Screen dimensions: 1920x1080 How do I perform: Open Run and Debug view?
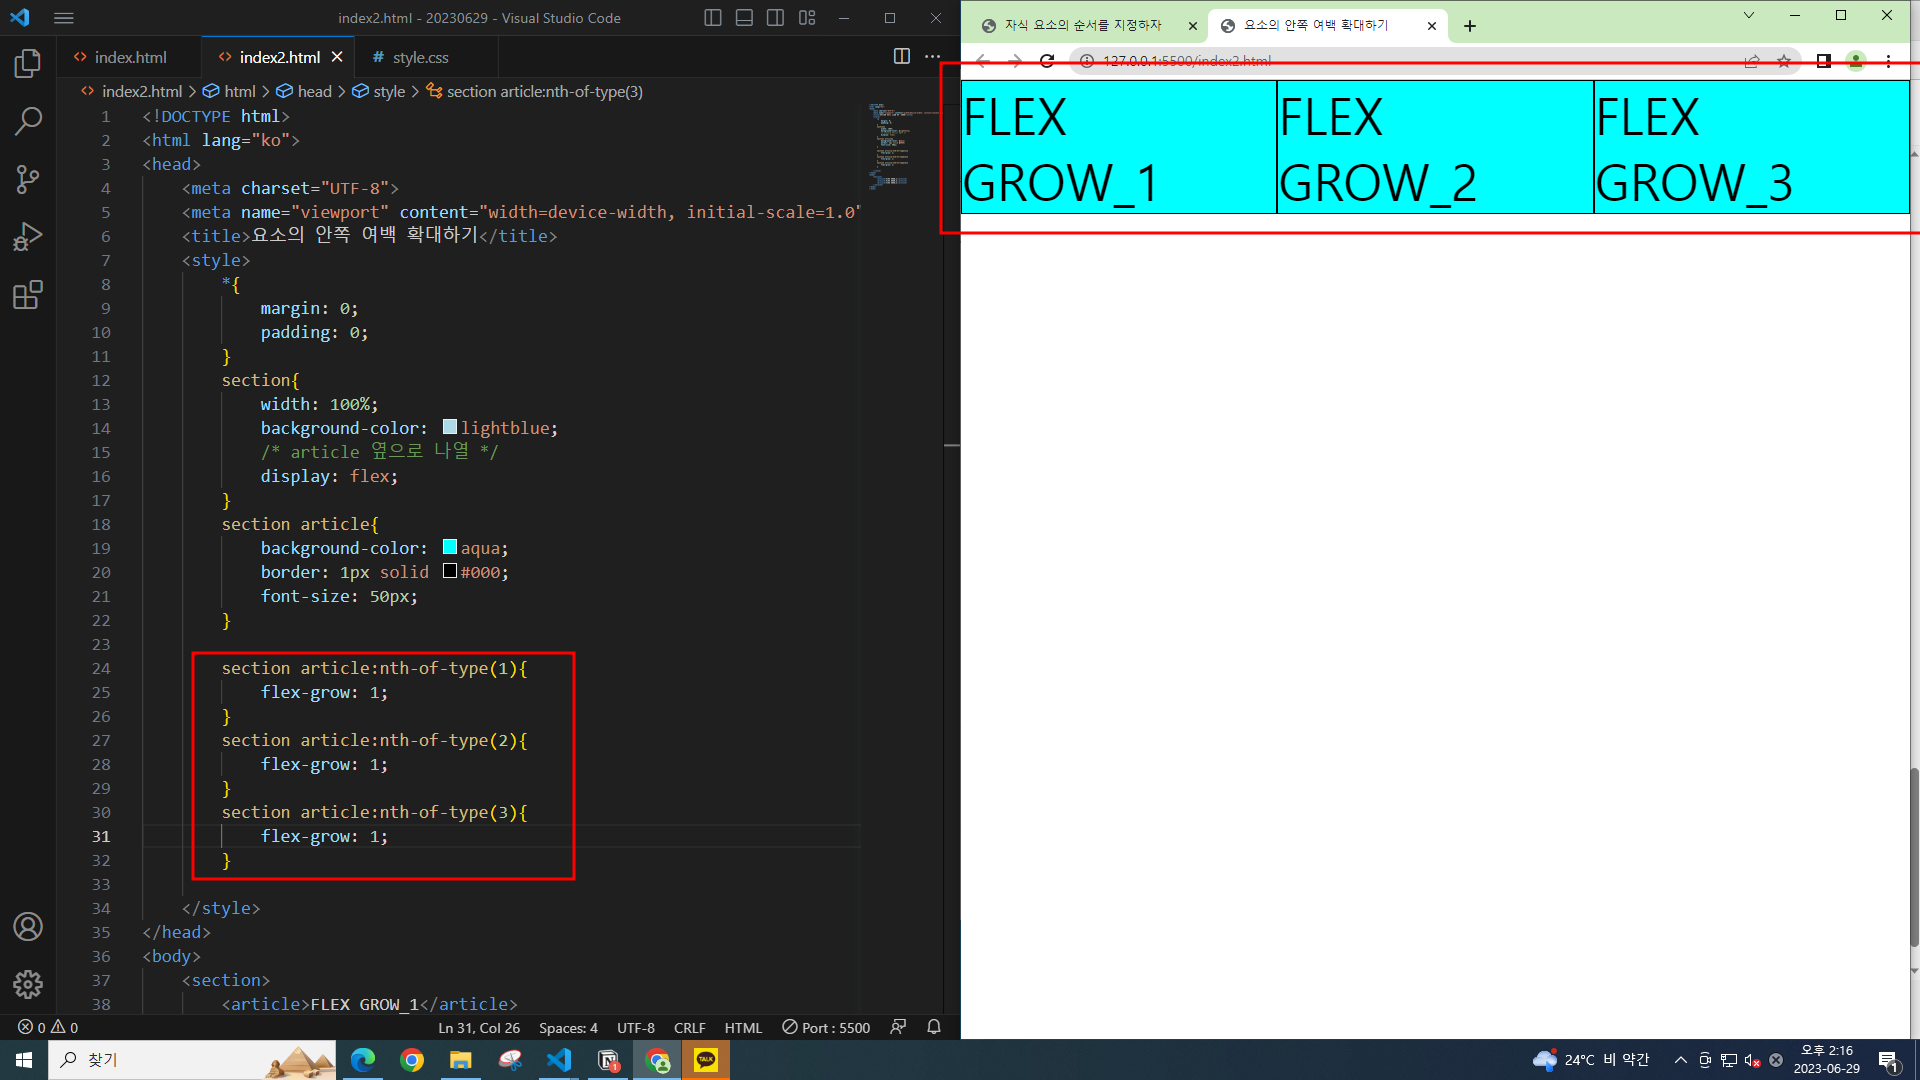(28, 237)
